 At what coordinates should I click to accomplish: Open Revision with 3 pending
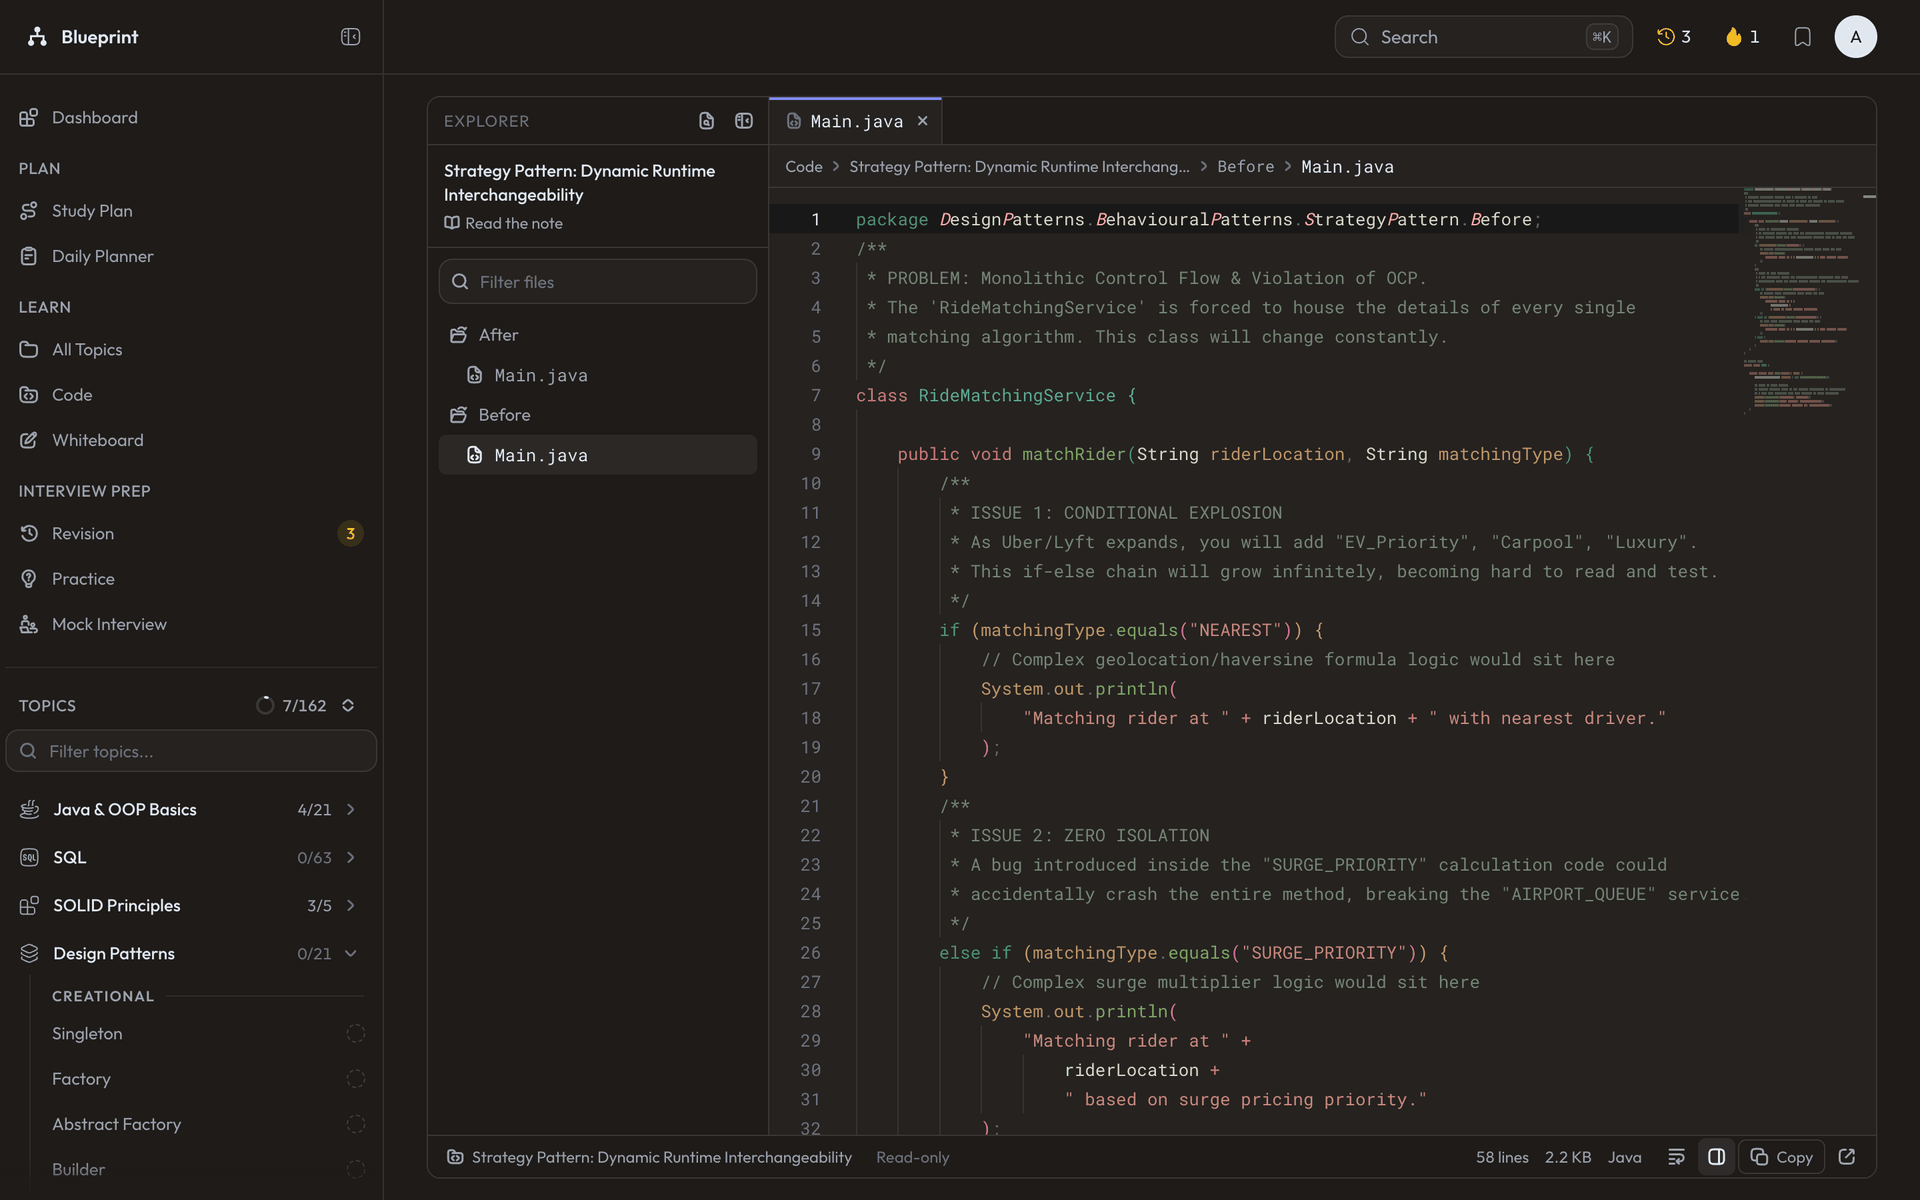tap(191, 533)
